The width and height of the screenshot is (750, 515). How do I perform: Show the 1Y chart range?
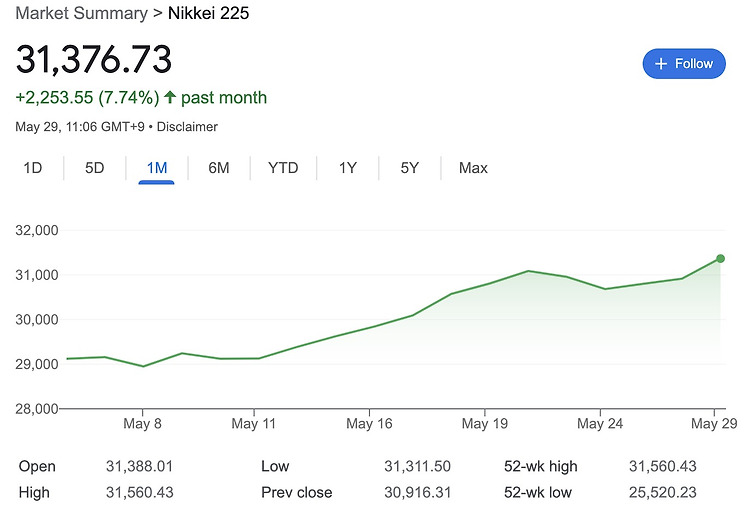(x=348, y=168)
